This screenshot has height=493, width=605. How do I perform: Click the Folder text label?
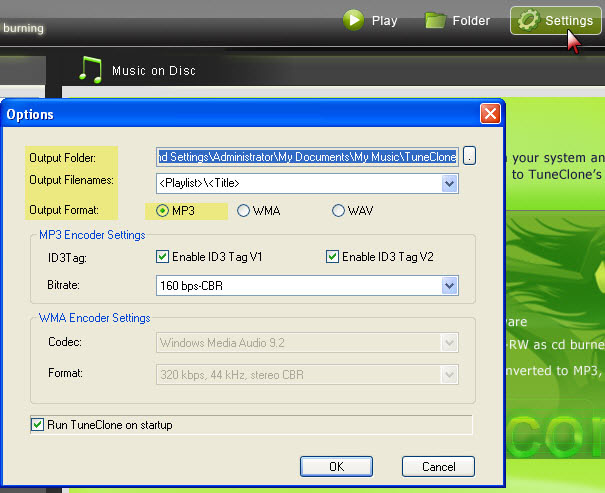coord(471,20)
